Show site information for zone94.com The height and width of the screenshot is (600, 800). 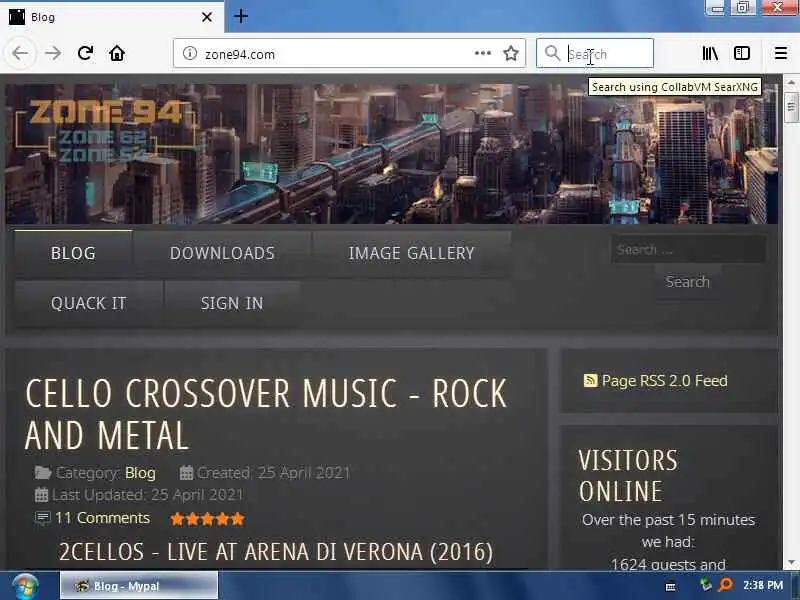190,53
